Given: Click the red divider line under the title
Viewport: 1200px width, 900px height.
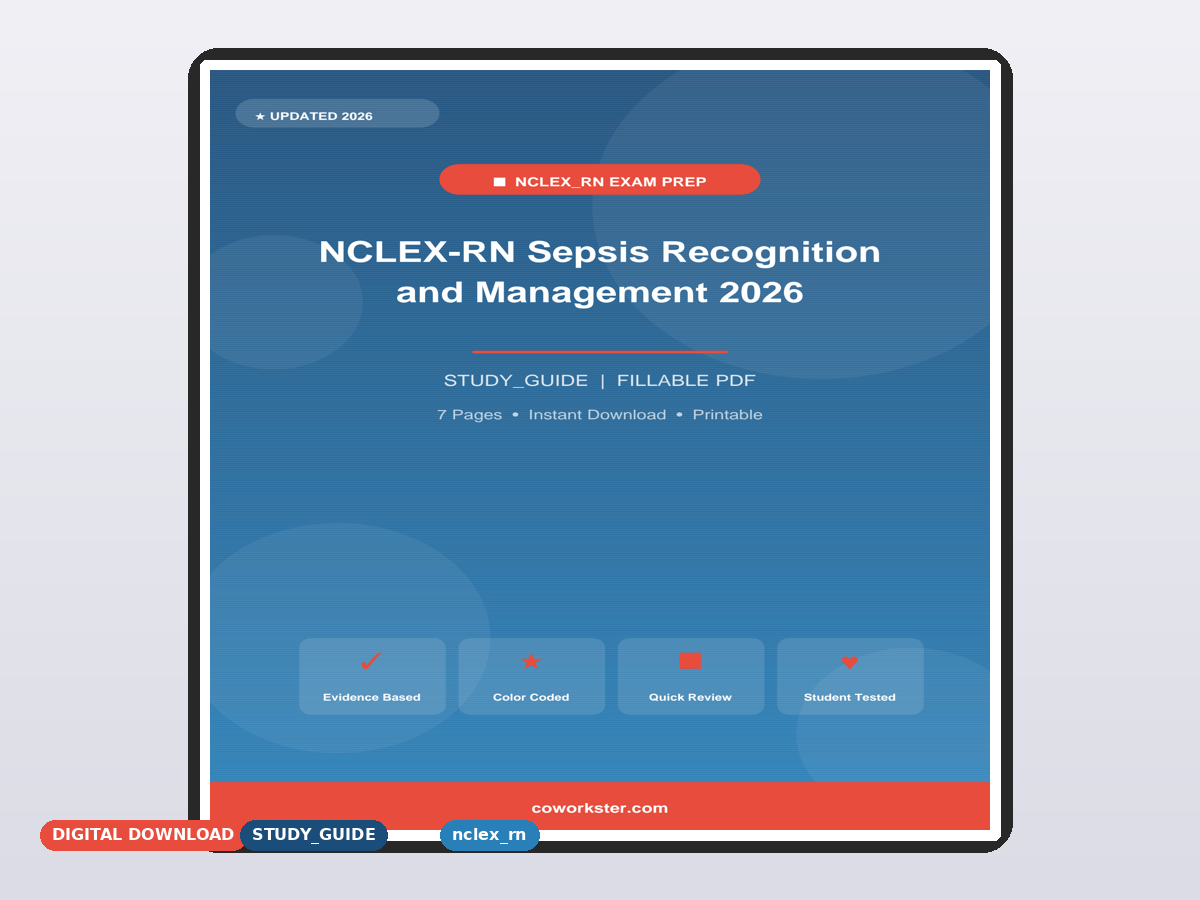Looking at the screenshot, I should 600,352.
